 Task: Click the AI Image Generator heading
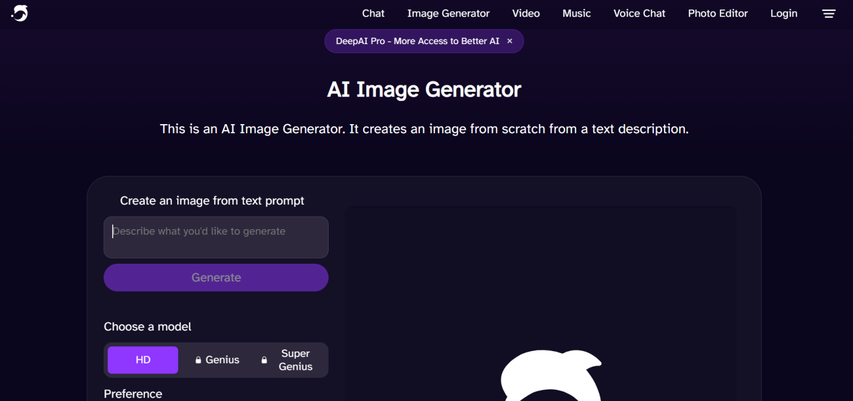[x=424, y=90]
